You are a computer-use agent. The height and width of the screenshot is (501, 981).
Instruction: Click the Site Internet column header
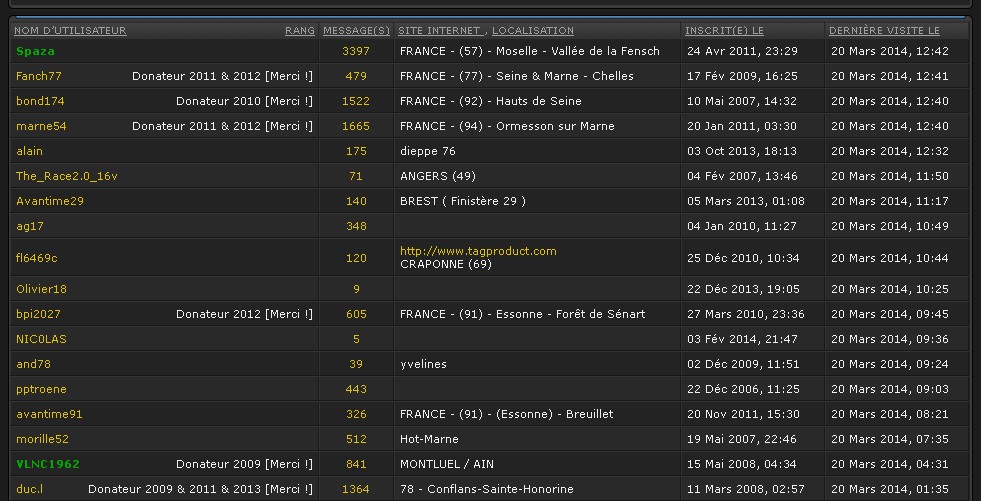(x=441, y=31)
